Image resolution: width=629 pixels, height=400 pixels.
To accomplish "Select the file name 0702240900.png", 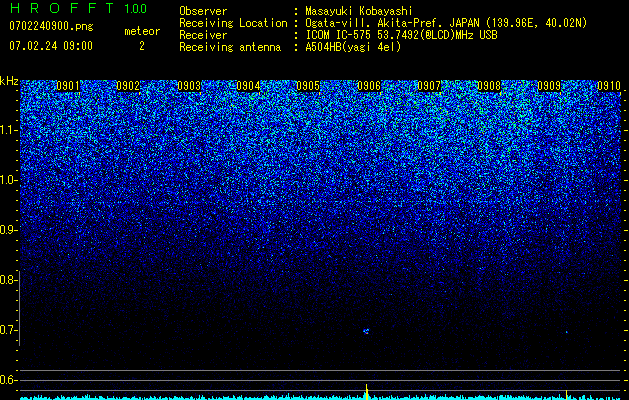I will click(x=51, y=26).
